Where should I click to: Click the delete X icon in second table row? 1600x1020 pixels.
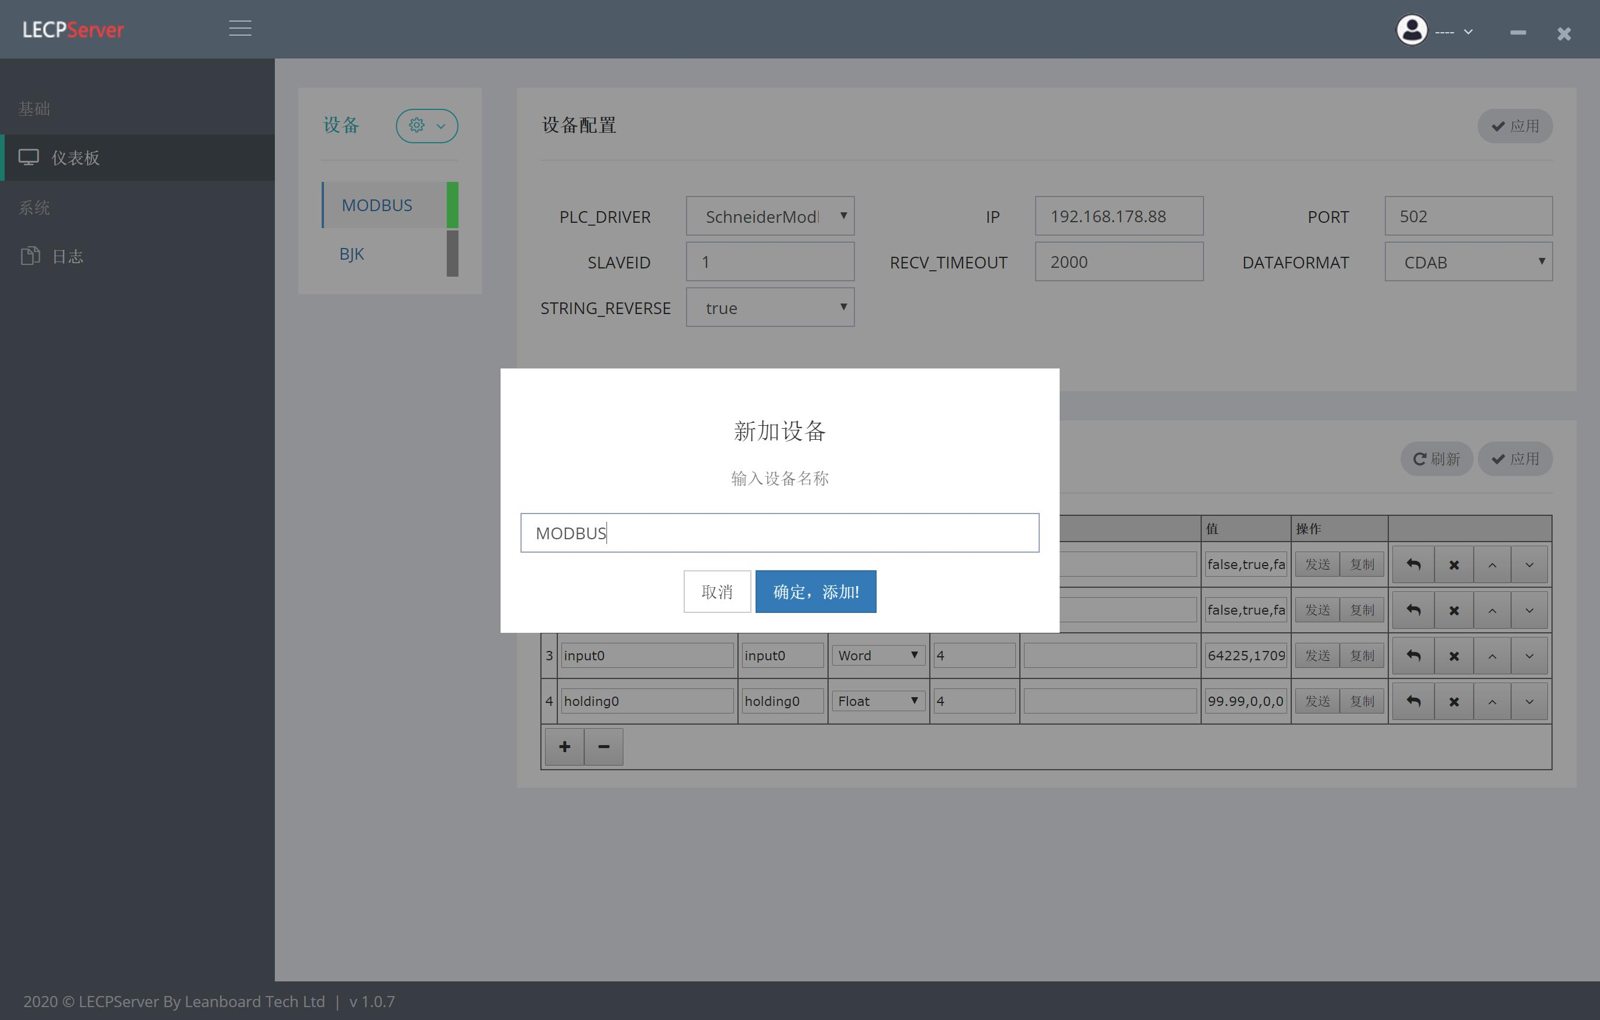pos(1454,610)
